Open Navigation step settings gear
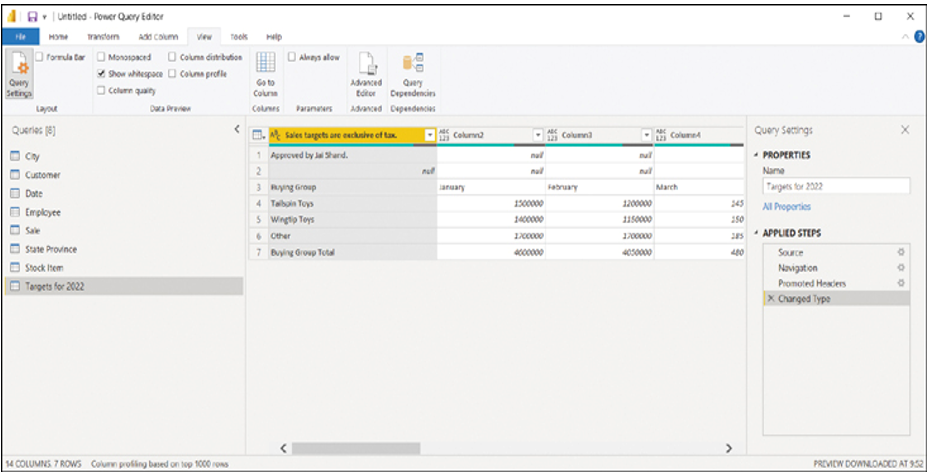The image size is (931, 475). [901, 268]
